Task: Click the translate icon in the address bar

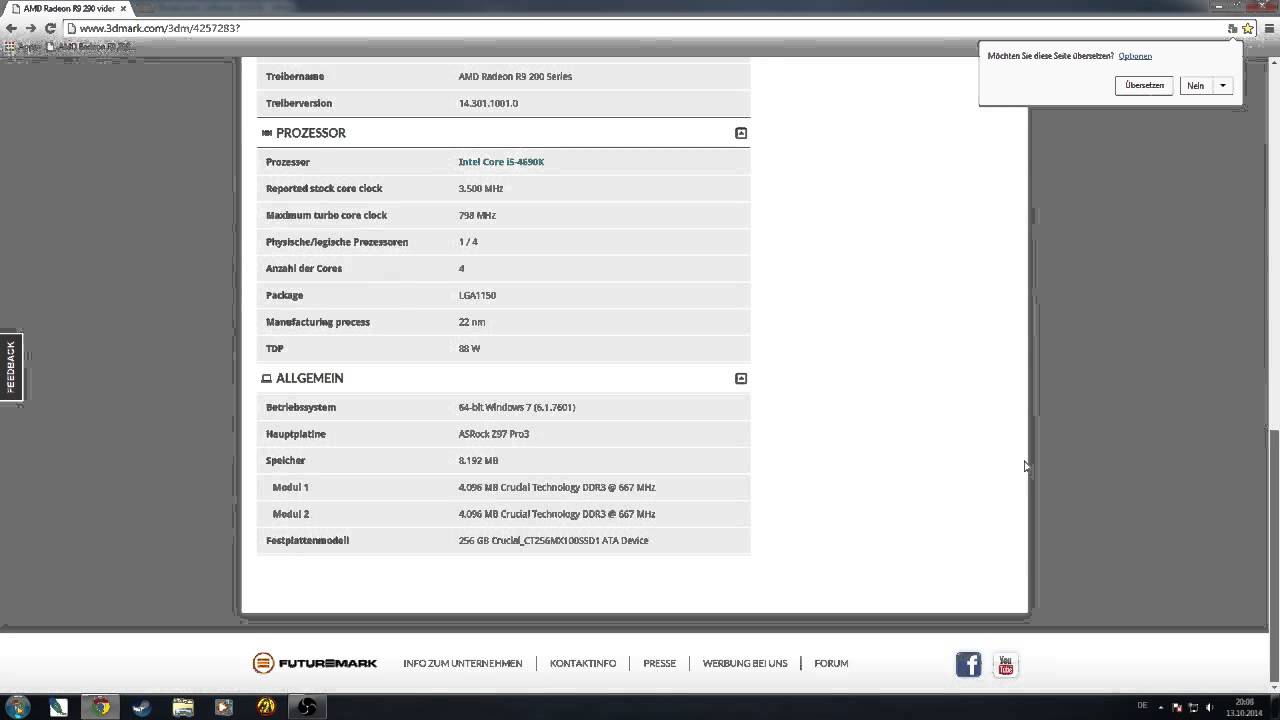Action: pos(1233,28)
